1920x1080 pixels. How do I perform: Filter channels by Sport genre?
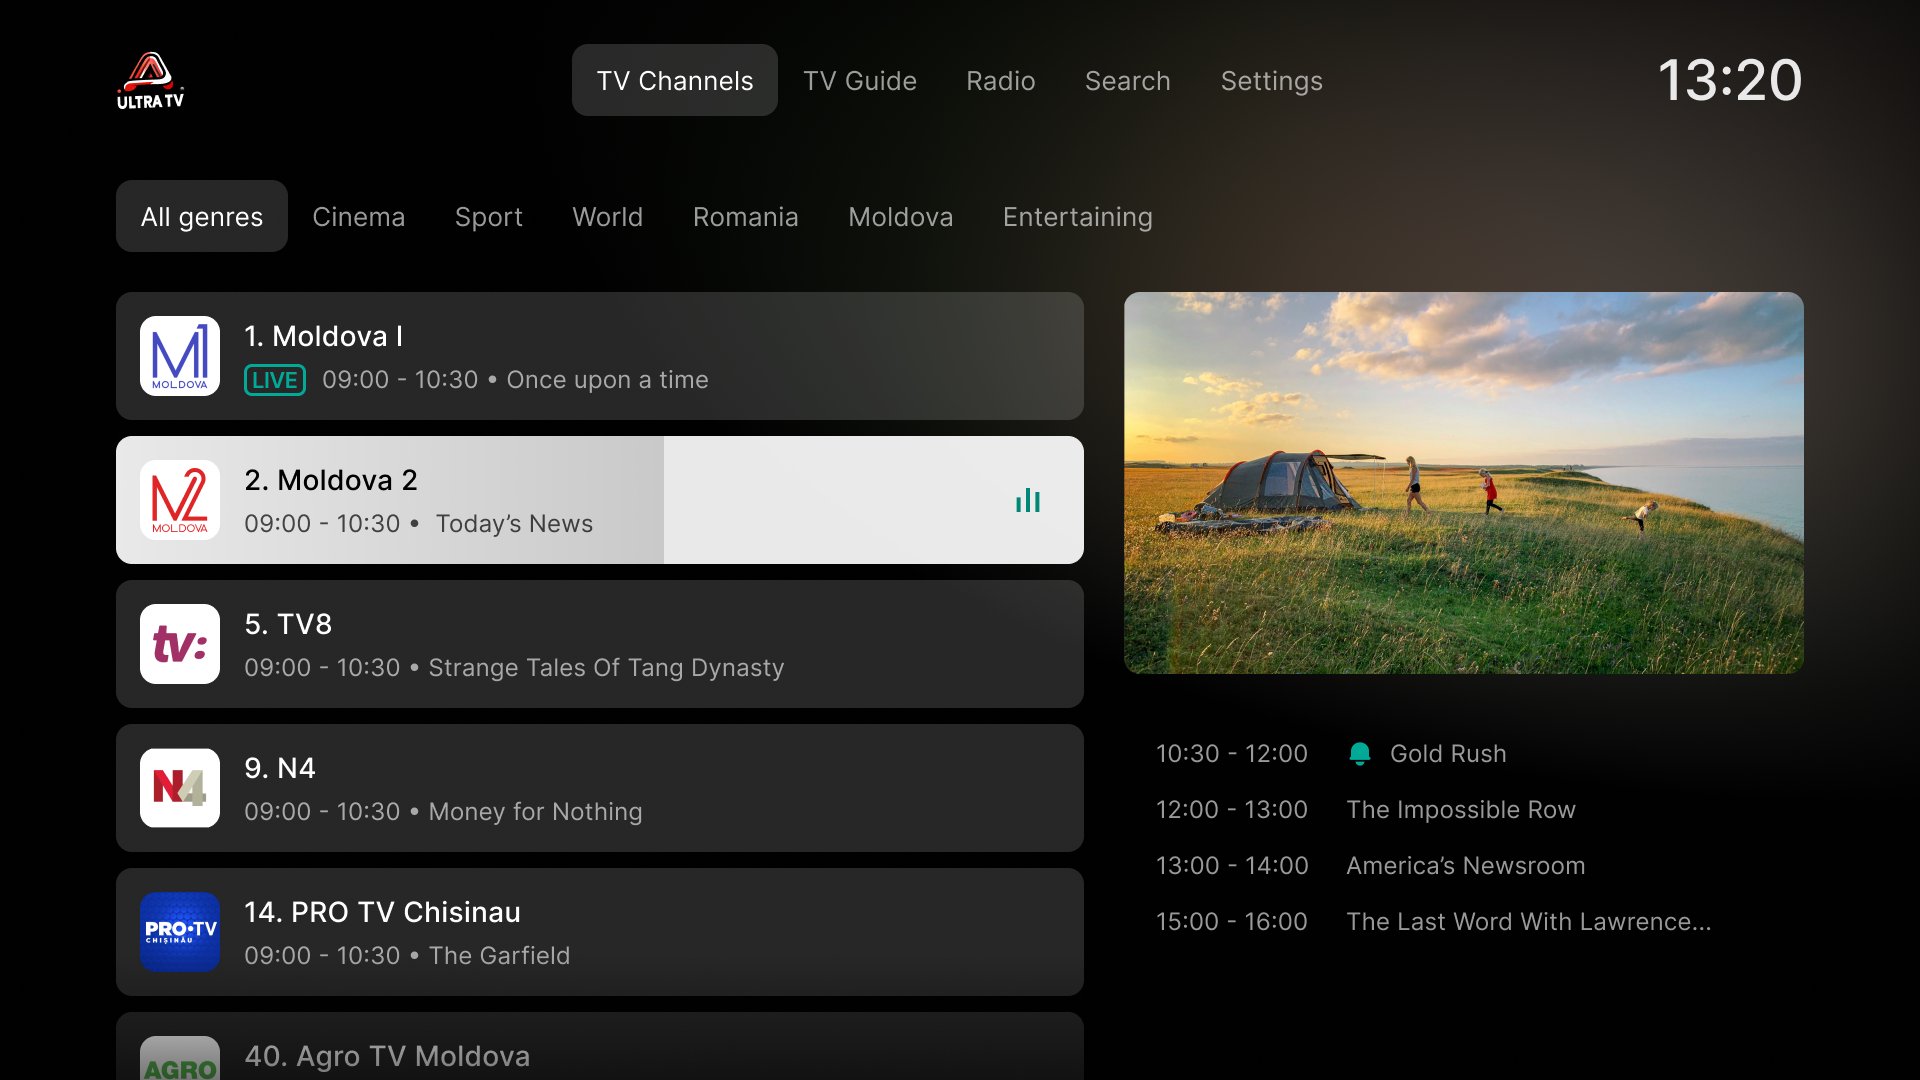(x=488, y=216)
